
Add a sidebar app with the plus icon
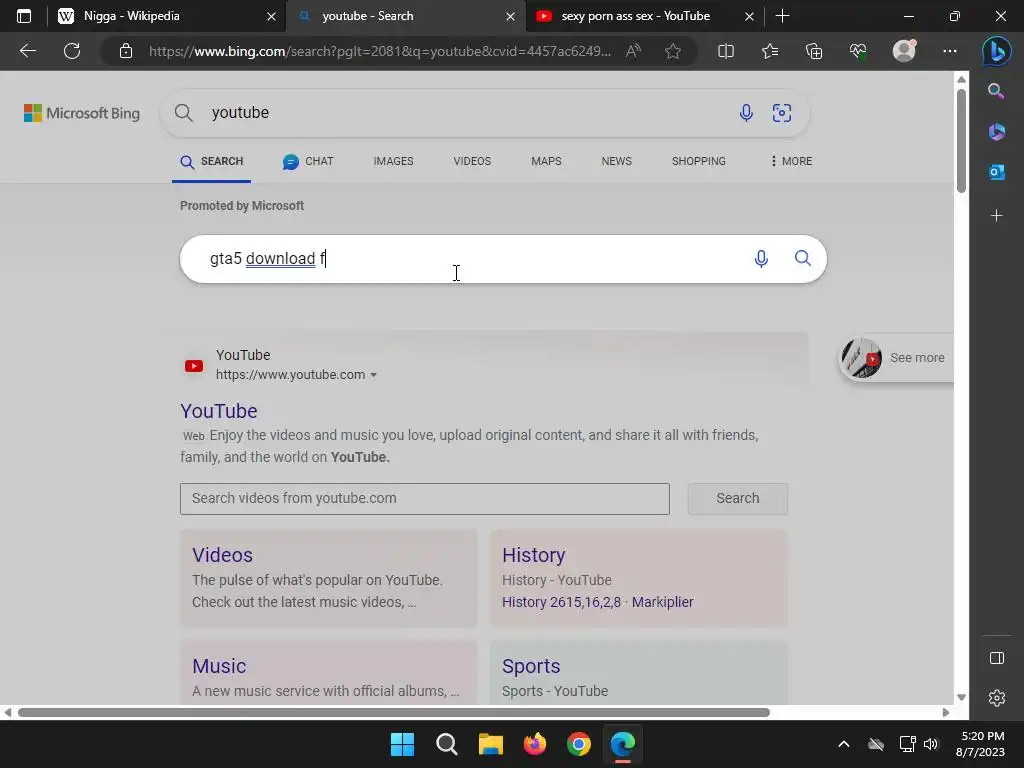[x=997, y=216]
